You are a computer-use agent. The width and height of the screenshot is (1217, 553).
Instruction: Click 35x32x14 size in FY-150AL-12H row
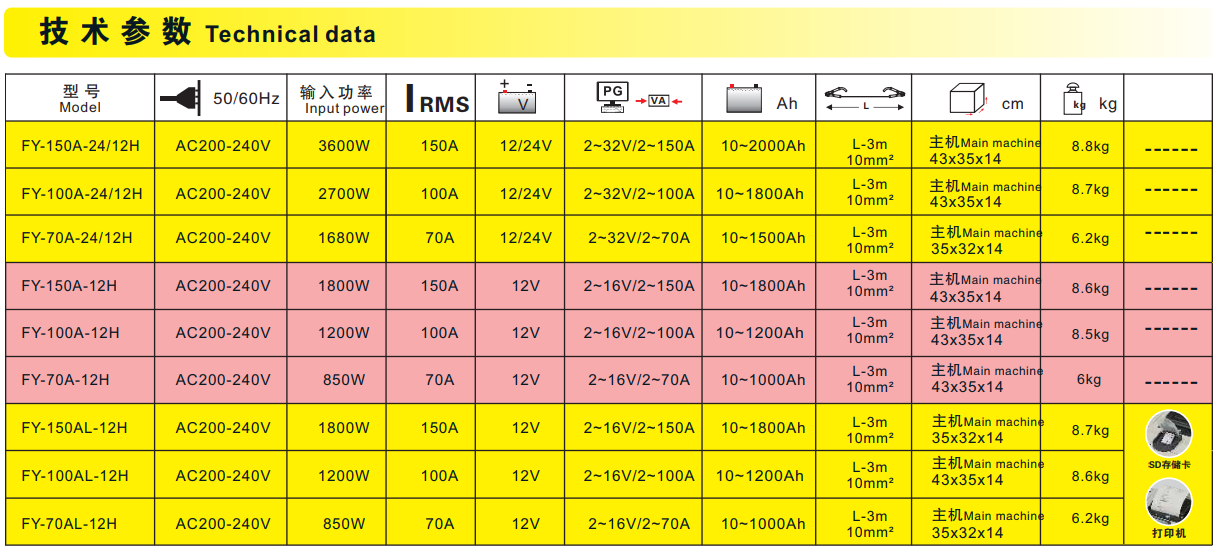tap(966, 438)
